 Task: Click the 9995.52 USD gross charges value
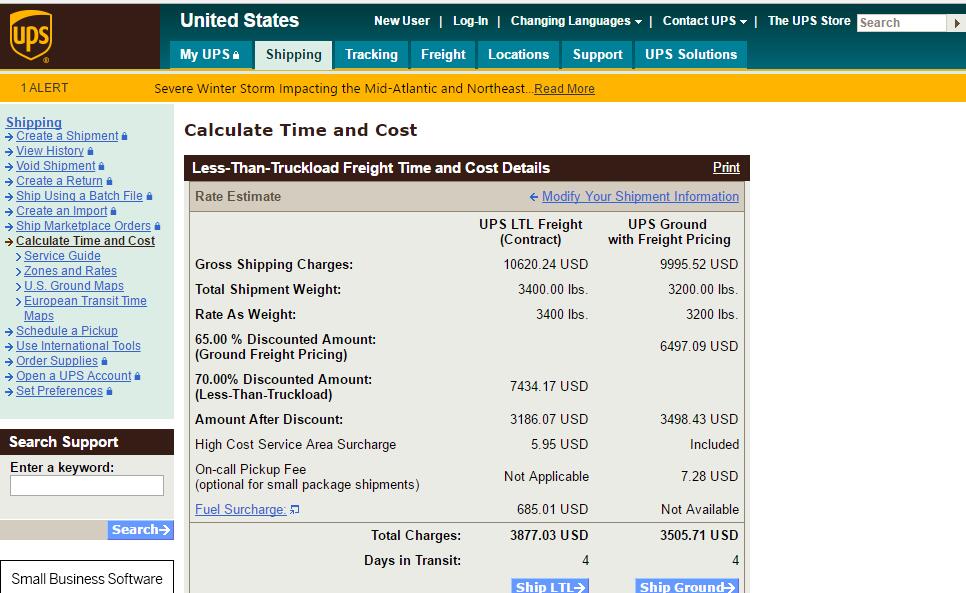tap(699, 265)
